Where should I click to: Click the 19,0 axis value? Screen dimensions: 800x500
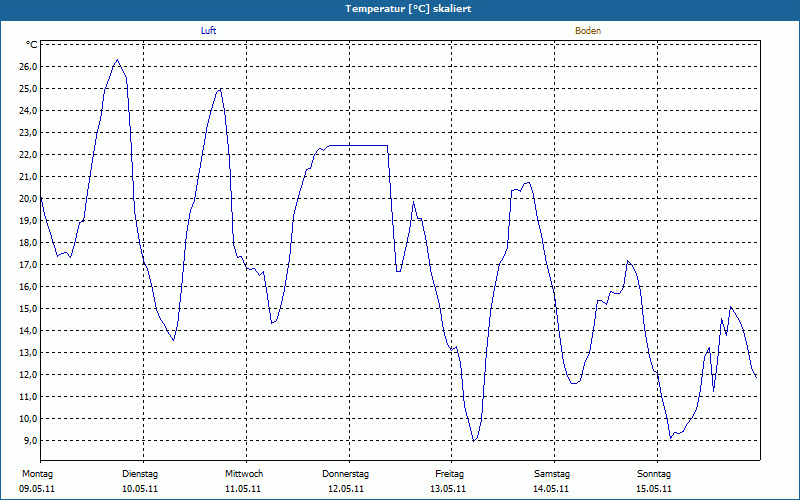pos(28,220)
